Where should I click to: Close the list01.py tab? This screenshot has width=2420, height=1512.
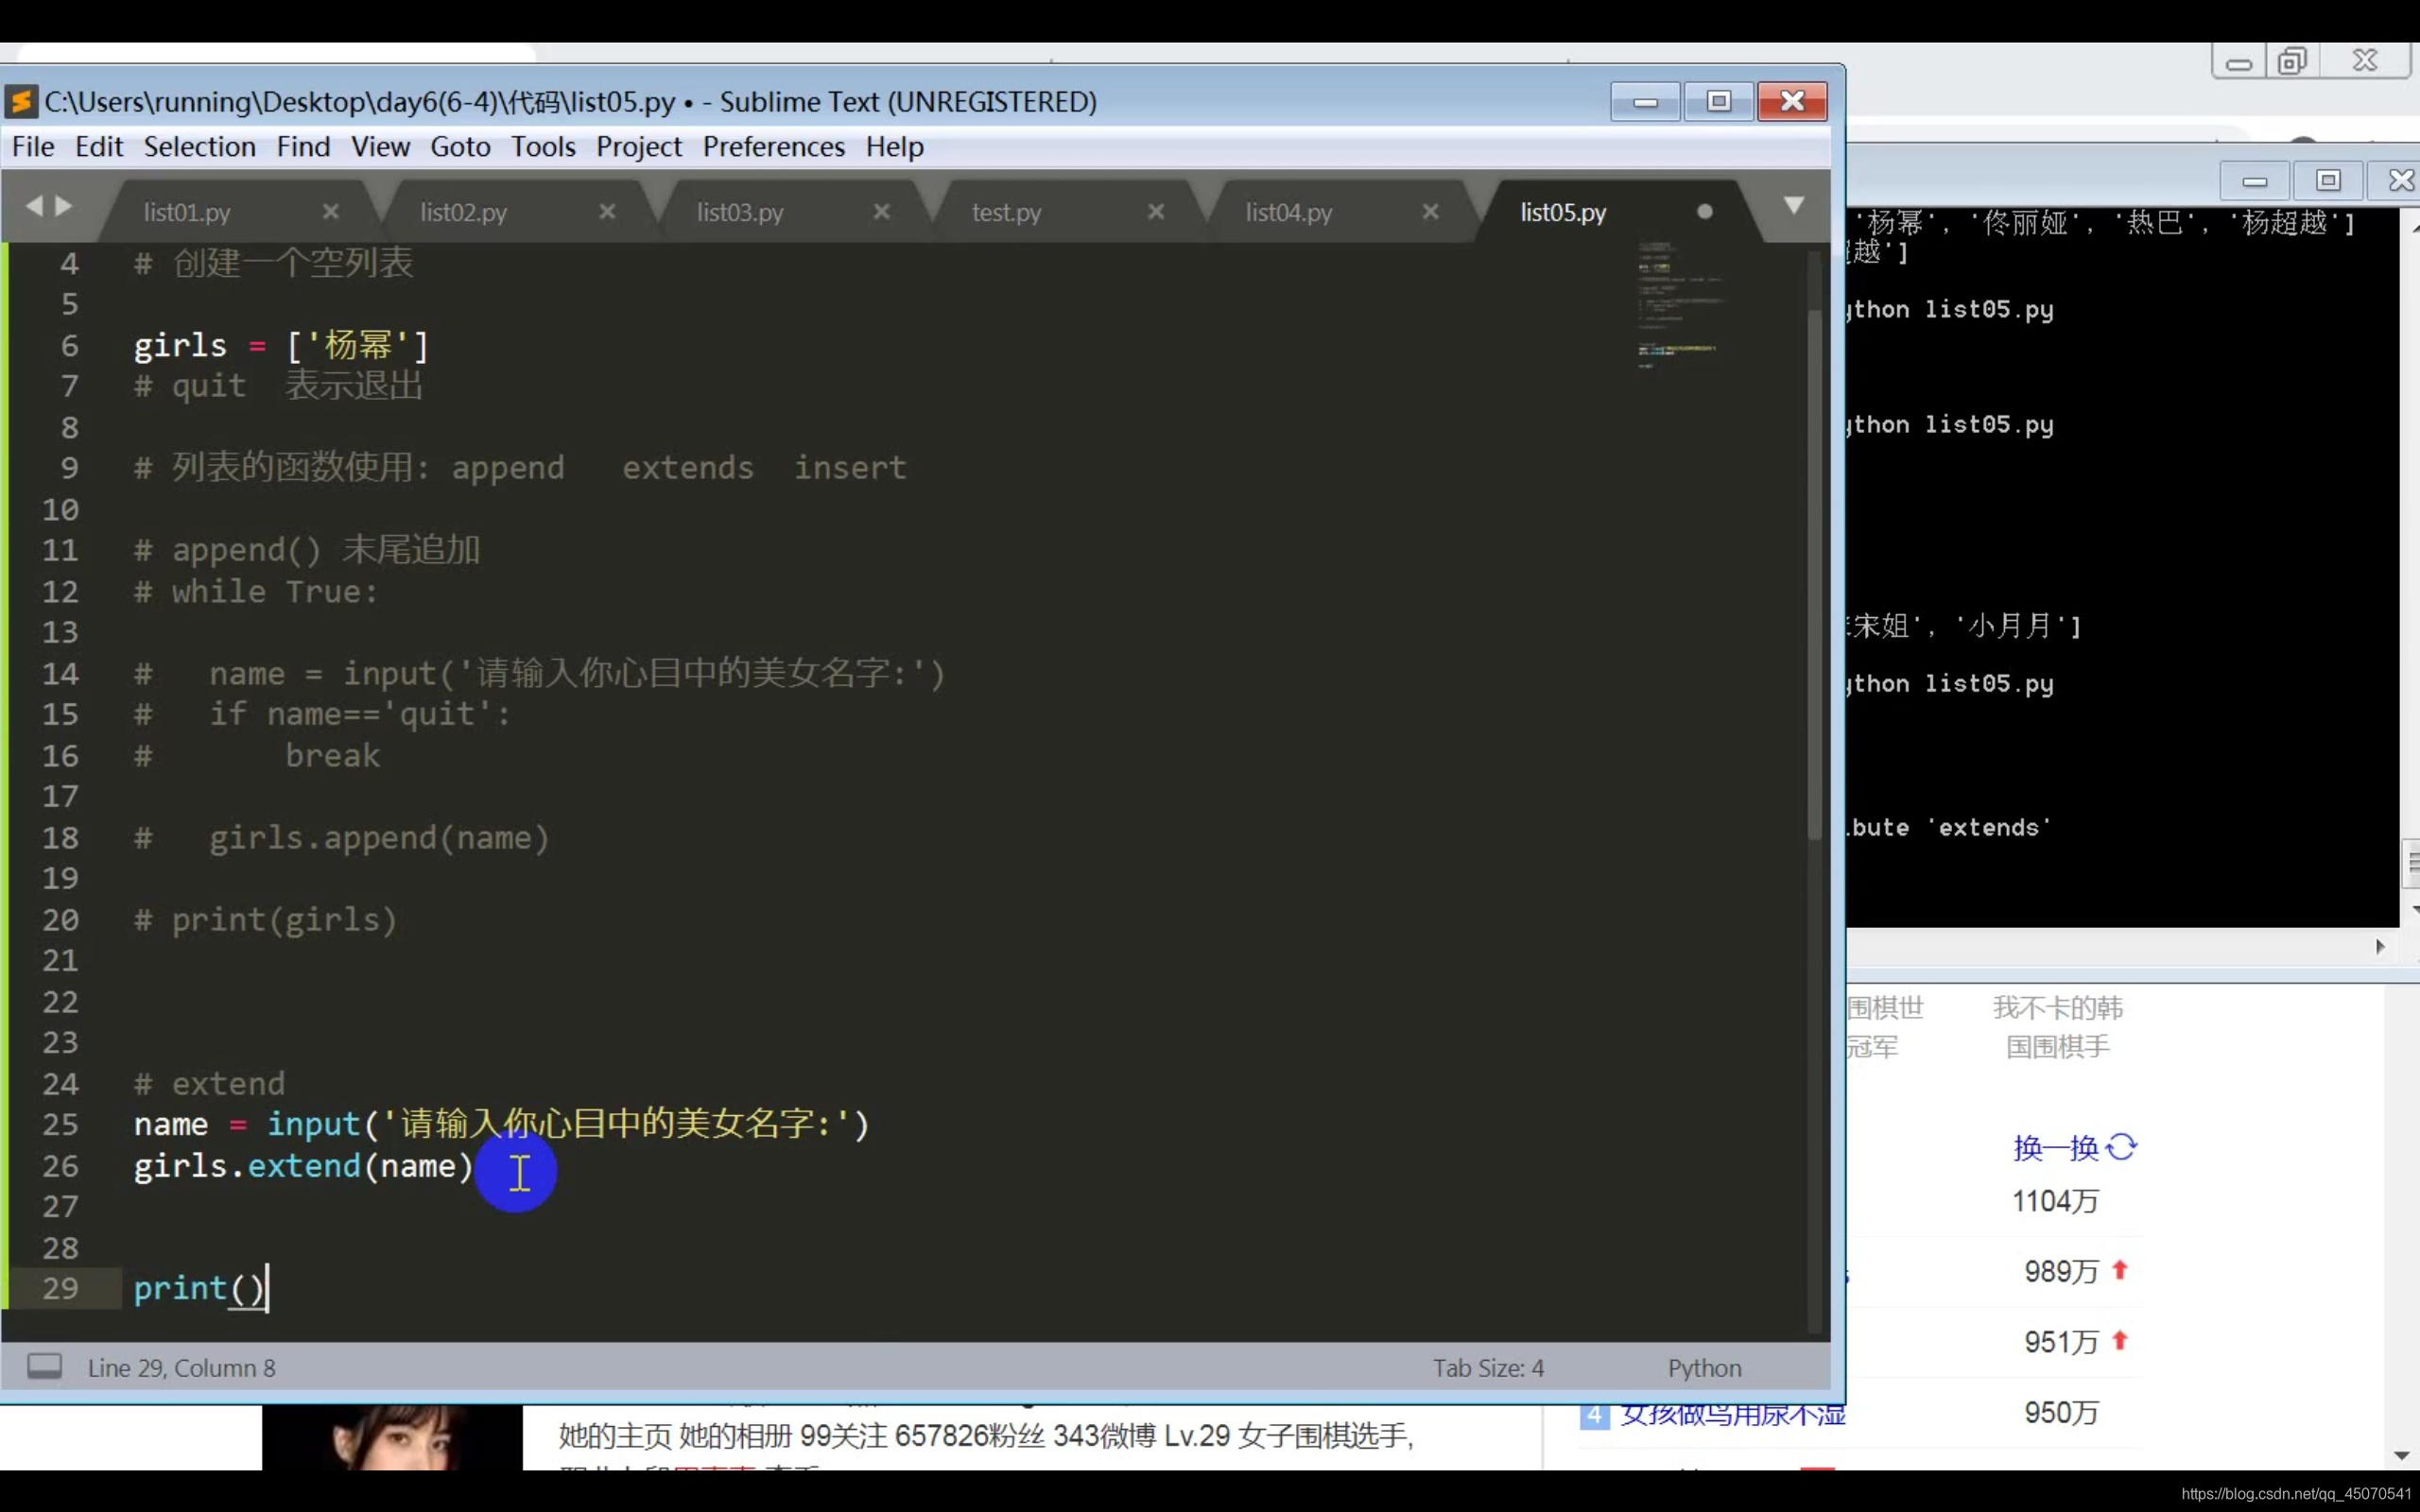tap(331, 212)
